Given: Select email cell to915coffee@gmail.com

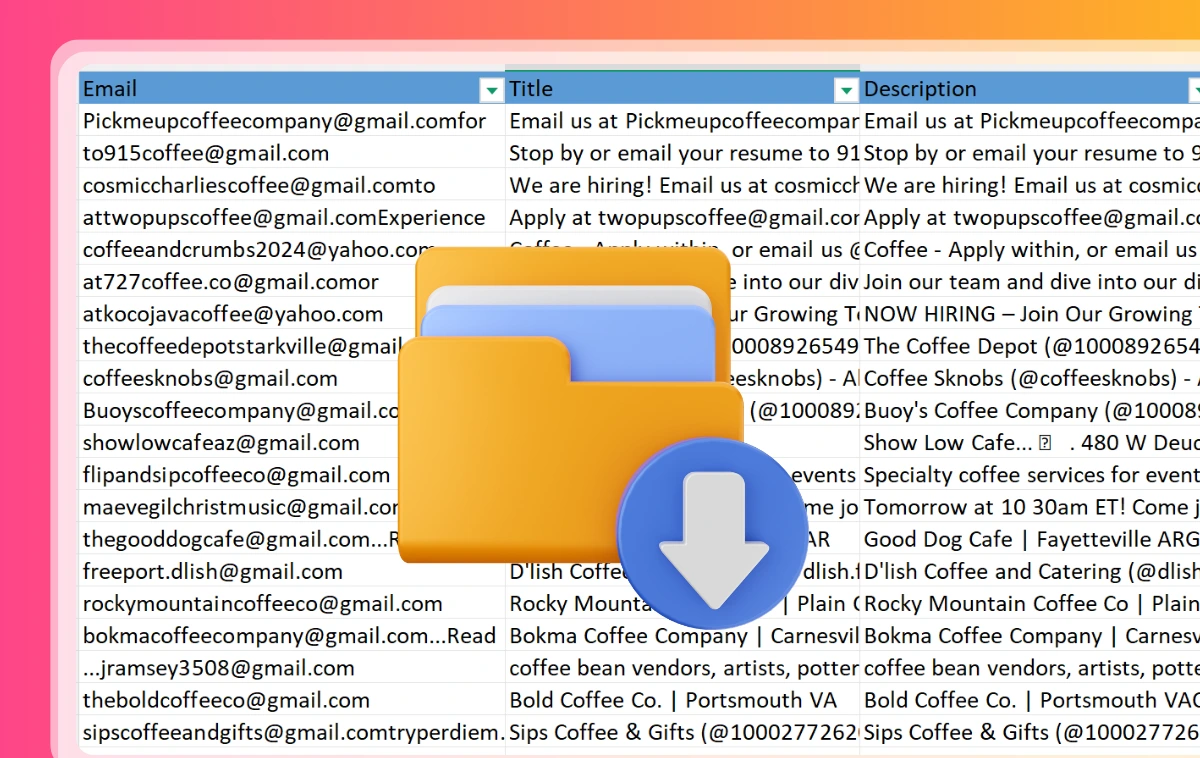Looking at the screenshot, I should pyautogui.click(x=292, y=153).
